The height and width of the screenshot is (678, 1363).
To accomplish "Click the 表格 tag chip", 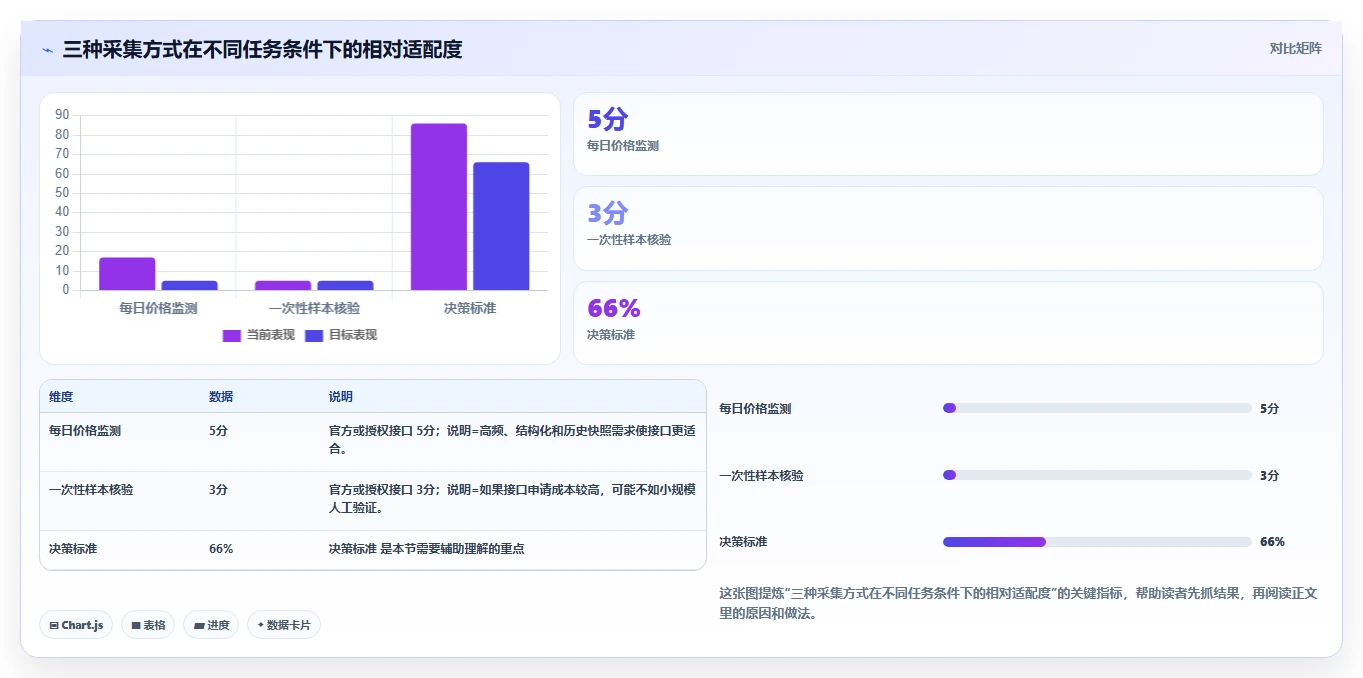I will (x=148, y=625).
